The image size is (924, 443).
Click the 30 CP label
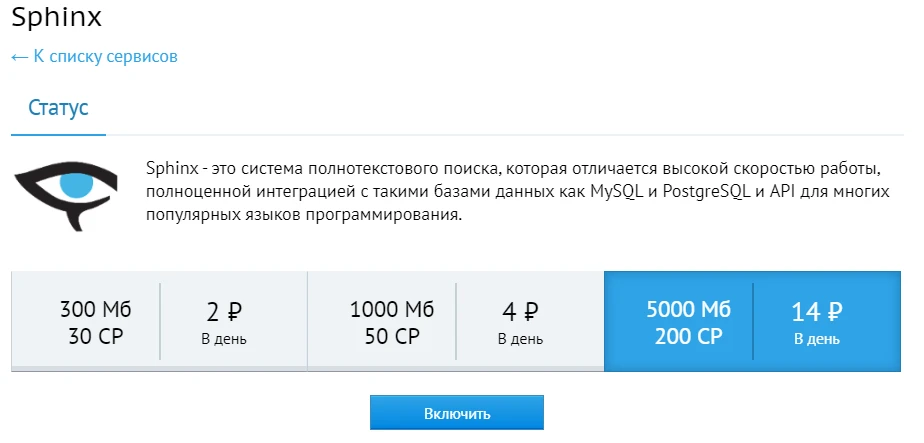coord(95,336)
